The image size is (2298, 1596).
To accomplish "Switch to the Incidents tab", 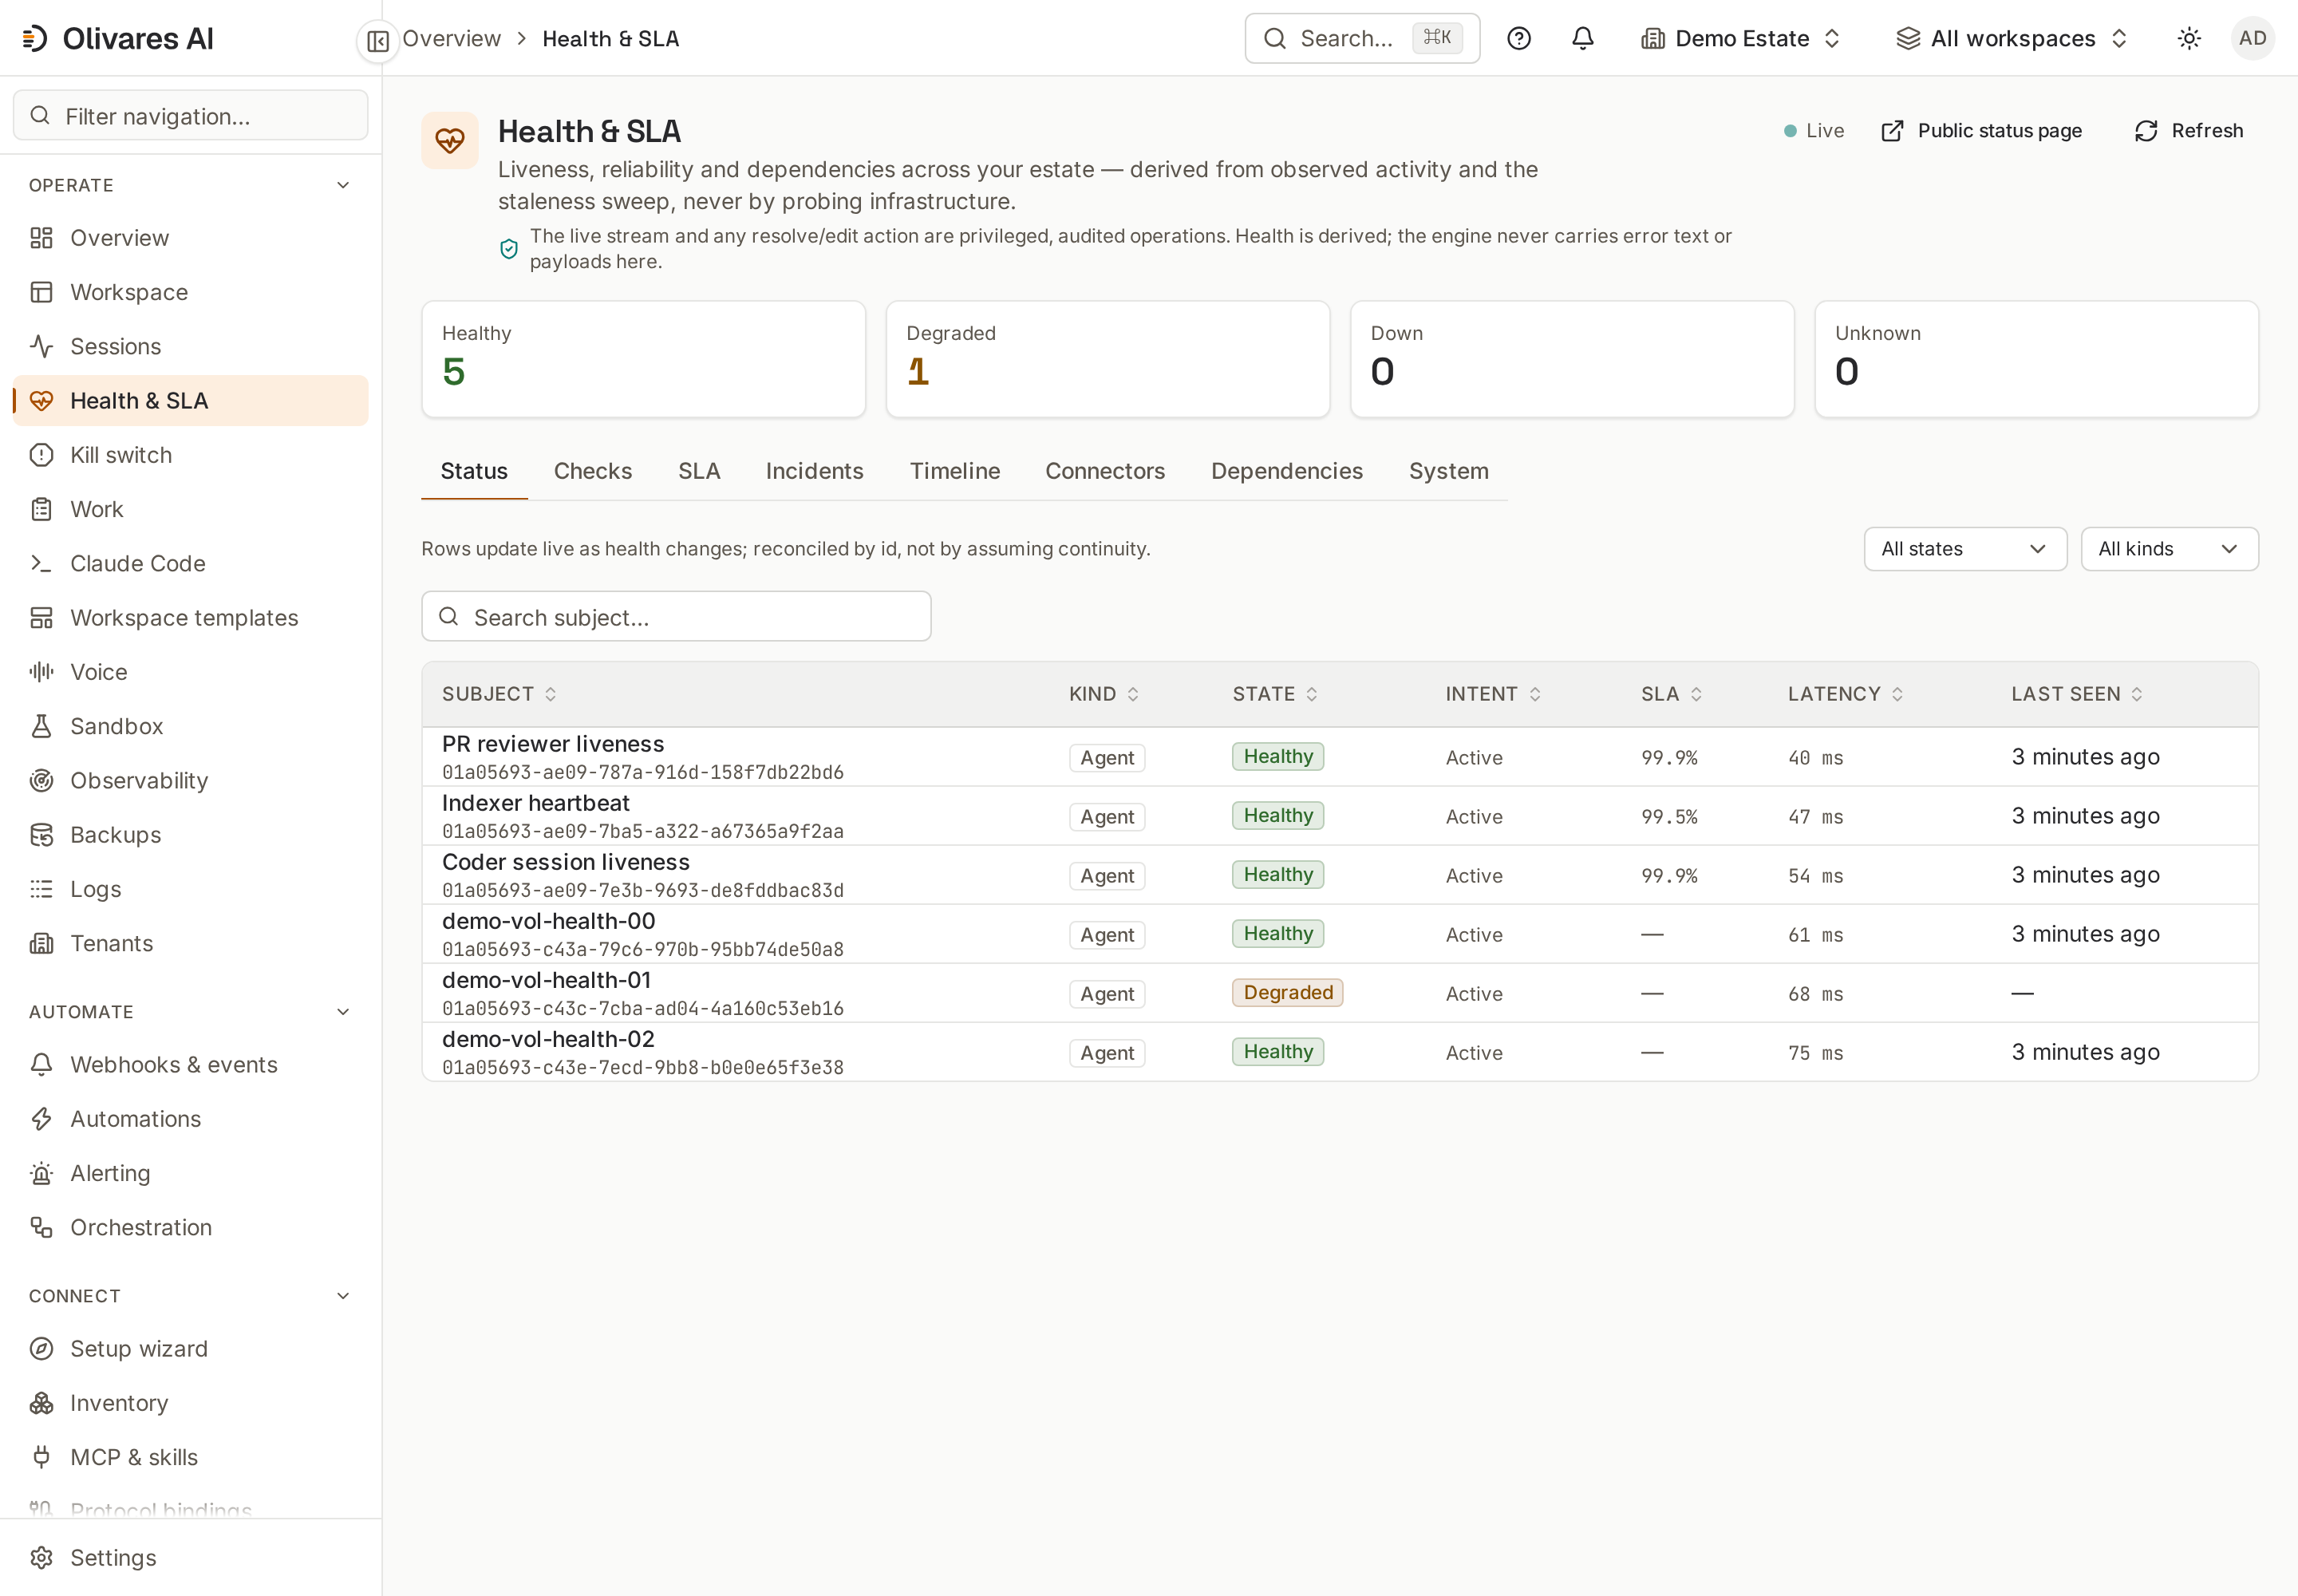I will click(814, 471).
